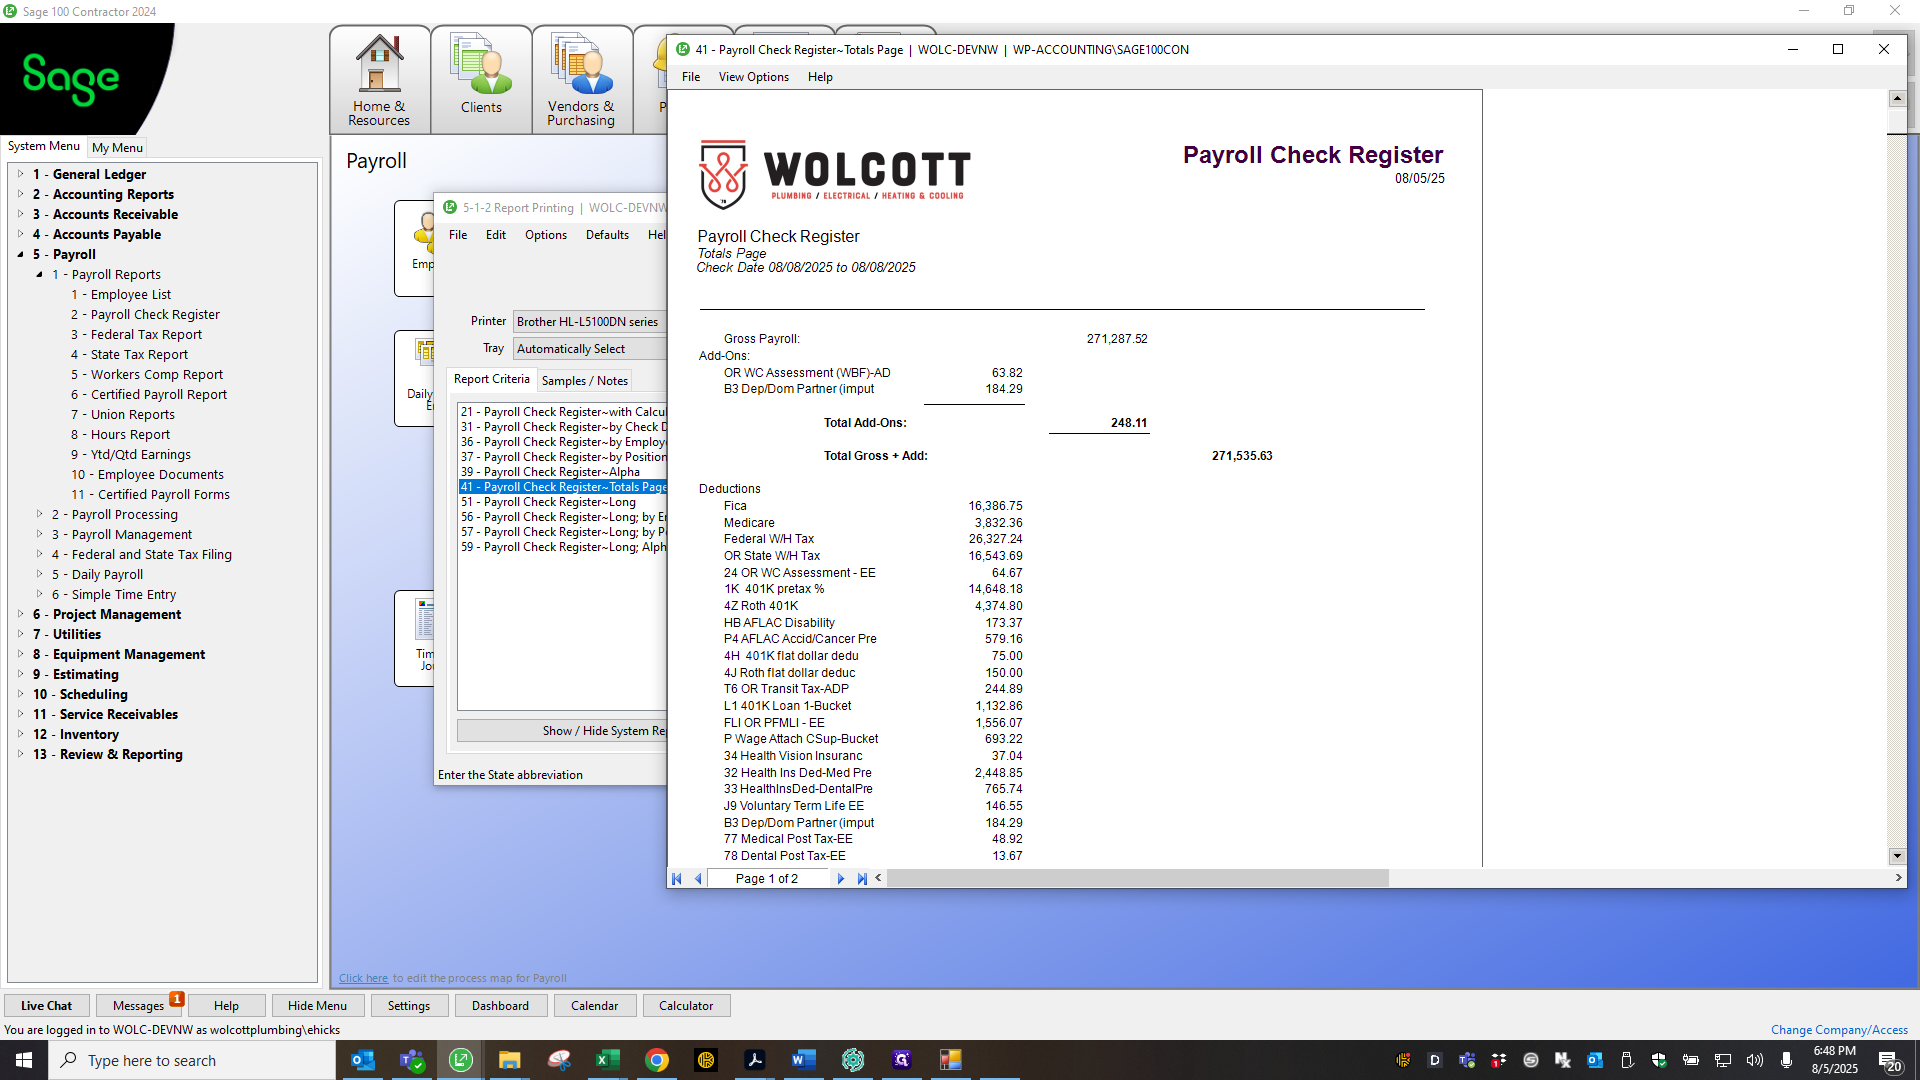This screenshot has height=1080, width=1920.
Task: Go to first page of report
Action: coord(677,879)
